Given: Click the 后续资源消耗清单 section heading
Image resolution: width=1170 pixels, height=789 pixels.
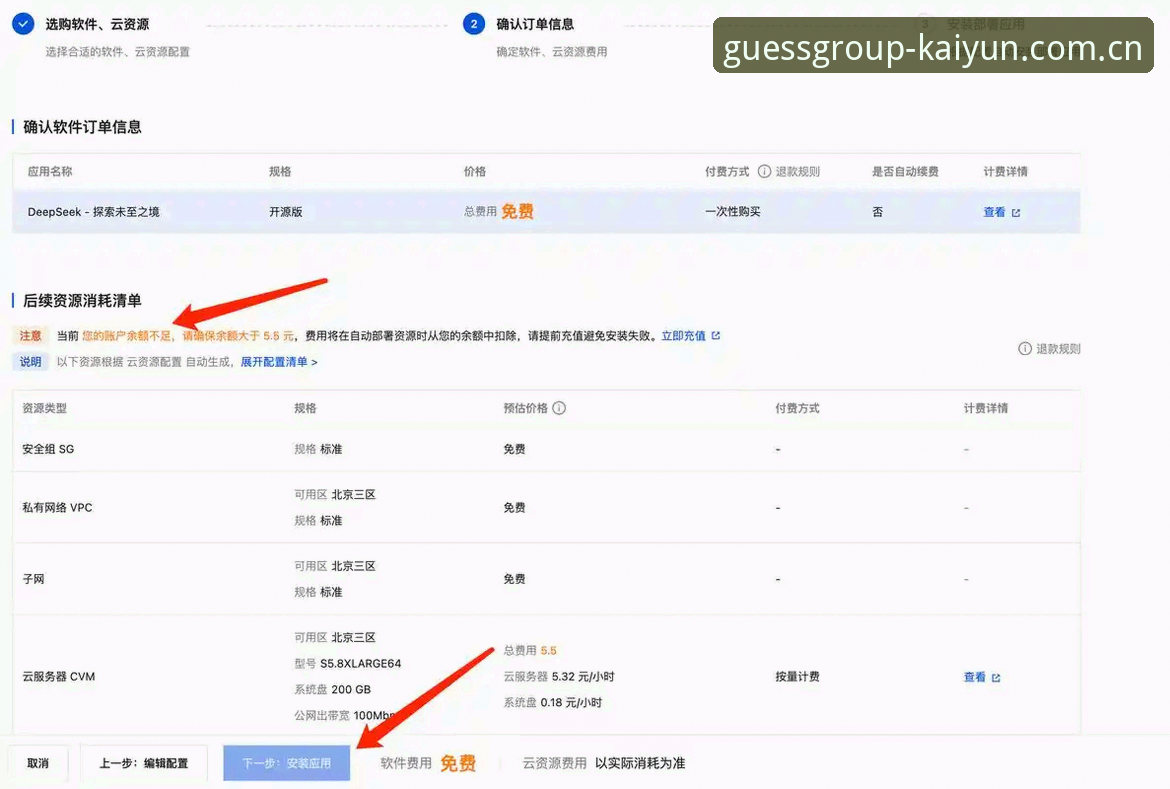Looking at the screenshot, I should coord(82,301).
